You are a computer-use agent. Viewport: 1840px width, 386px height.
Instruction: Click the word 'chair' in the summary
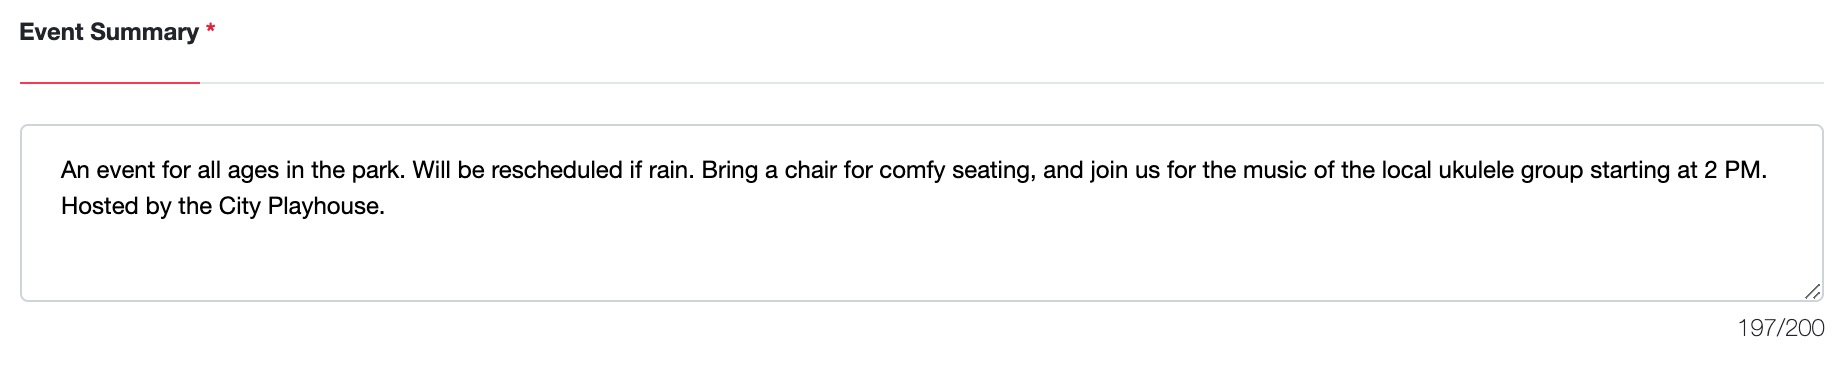coord(810,171)
